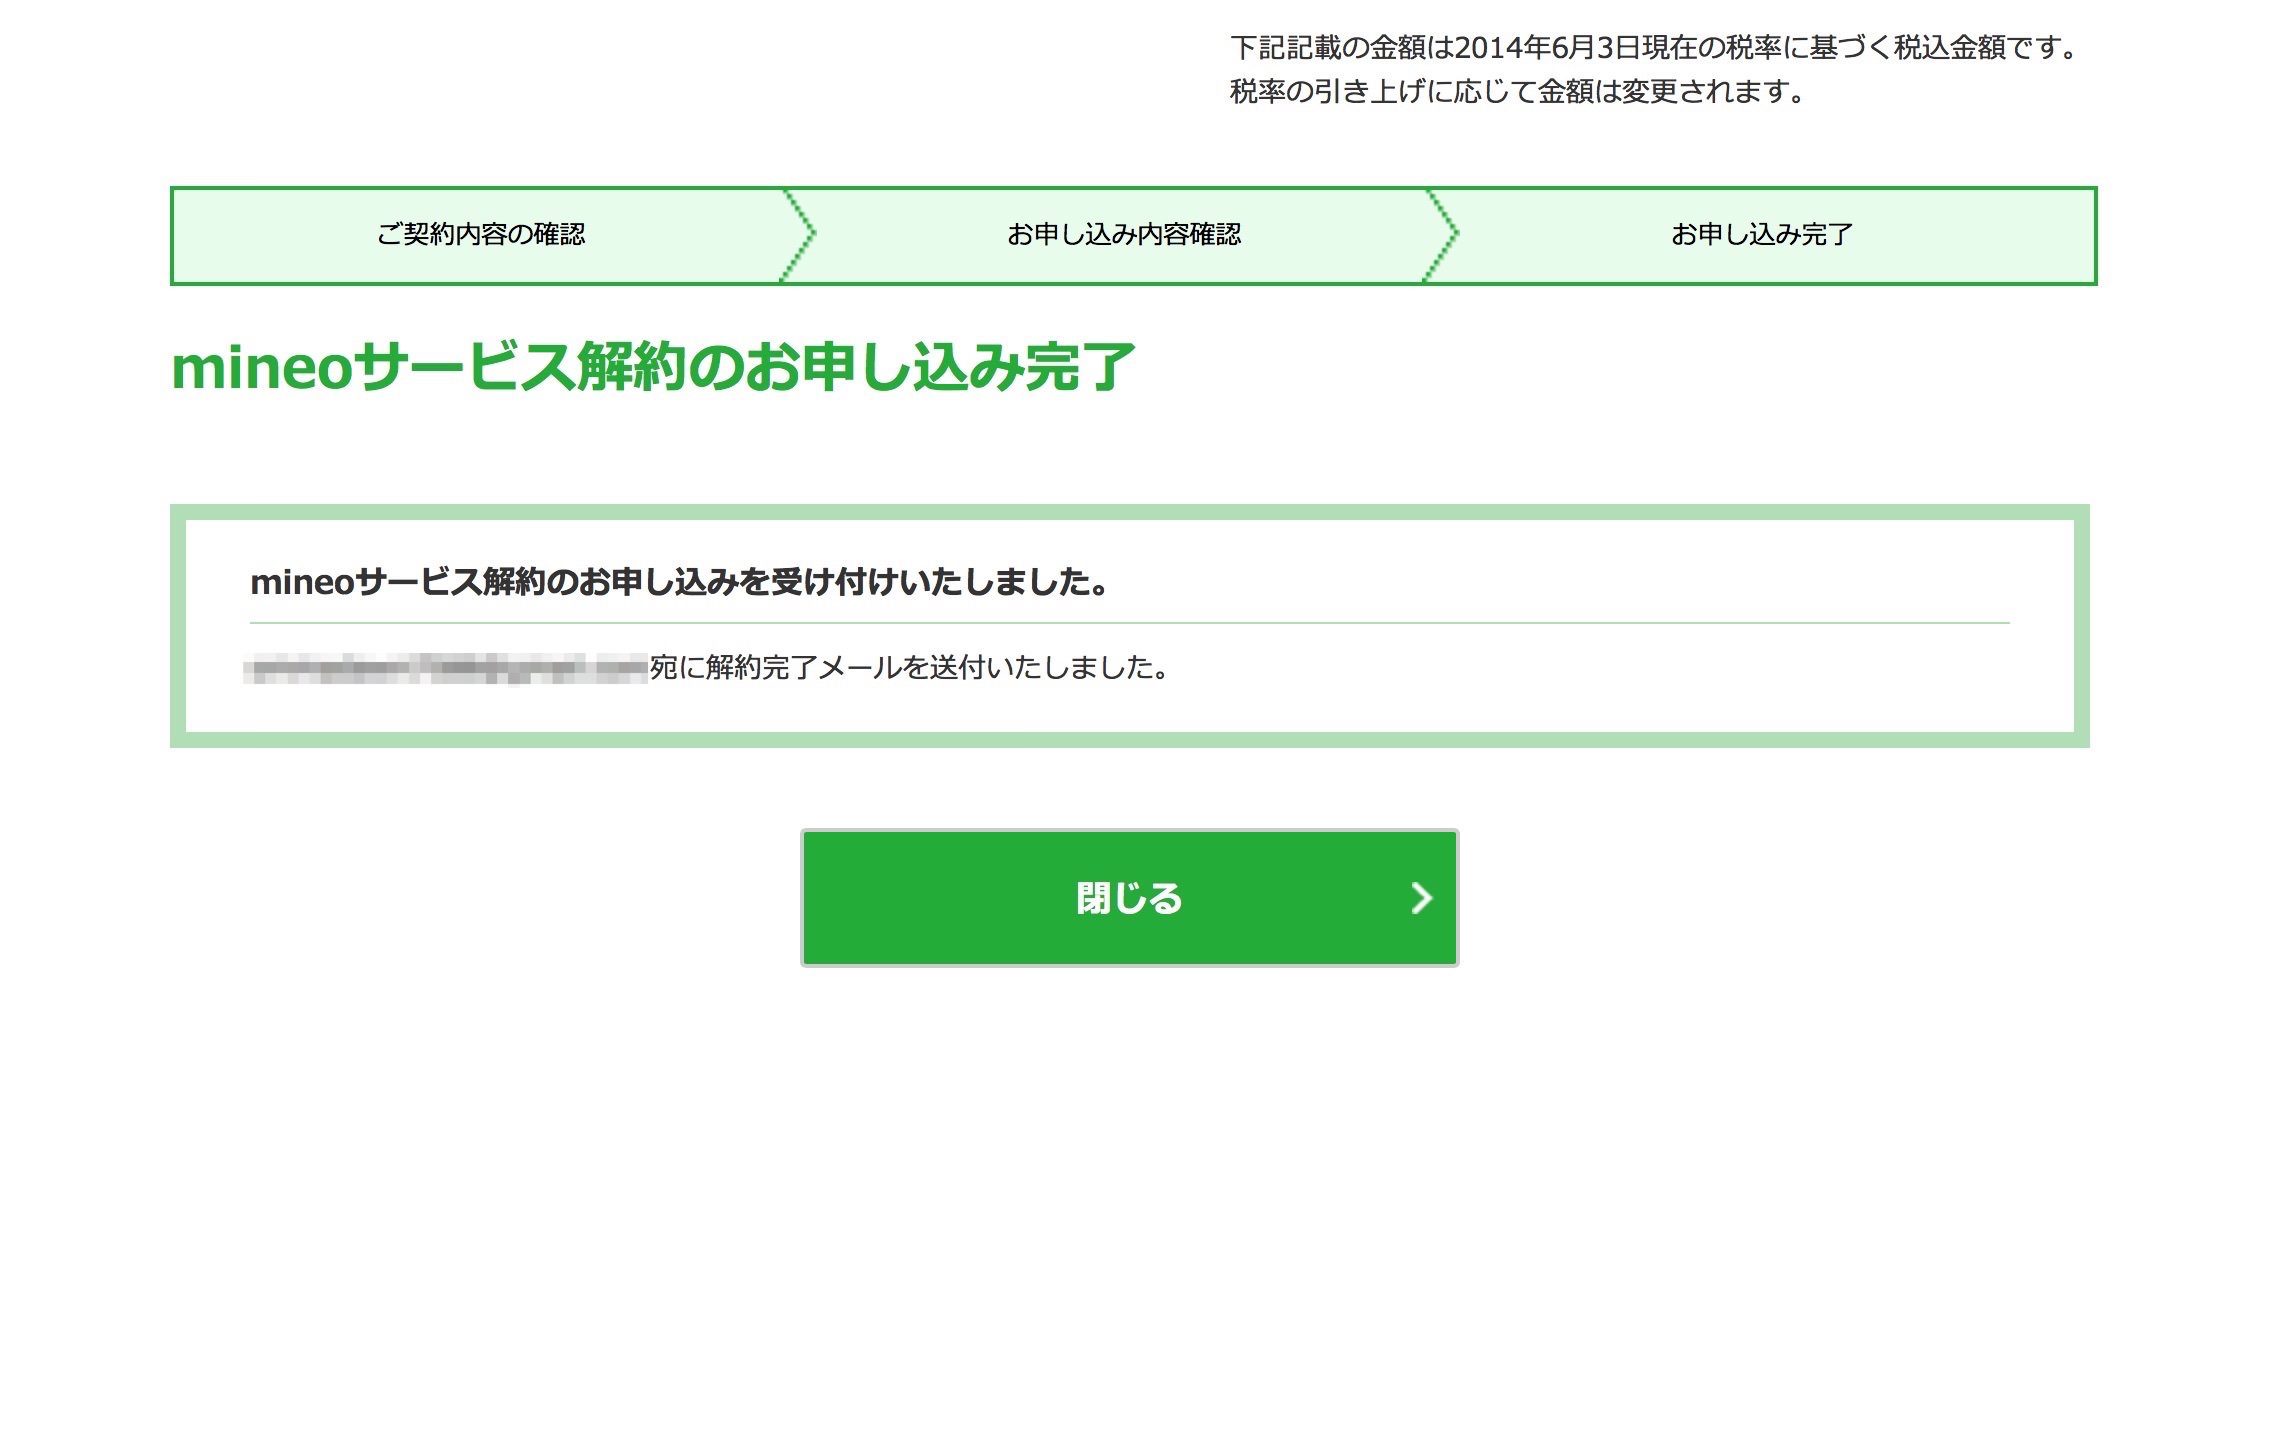Click the 税率の引き上げに応じて notice line
The height and width of the screenshot is (1434, 2276).
point(1518,91)
